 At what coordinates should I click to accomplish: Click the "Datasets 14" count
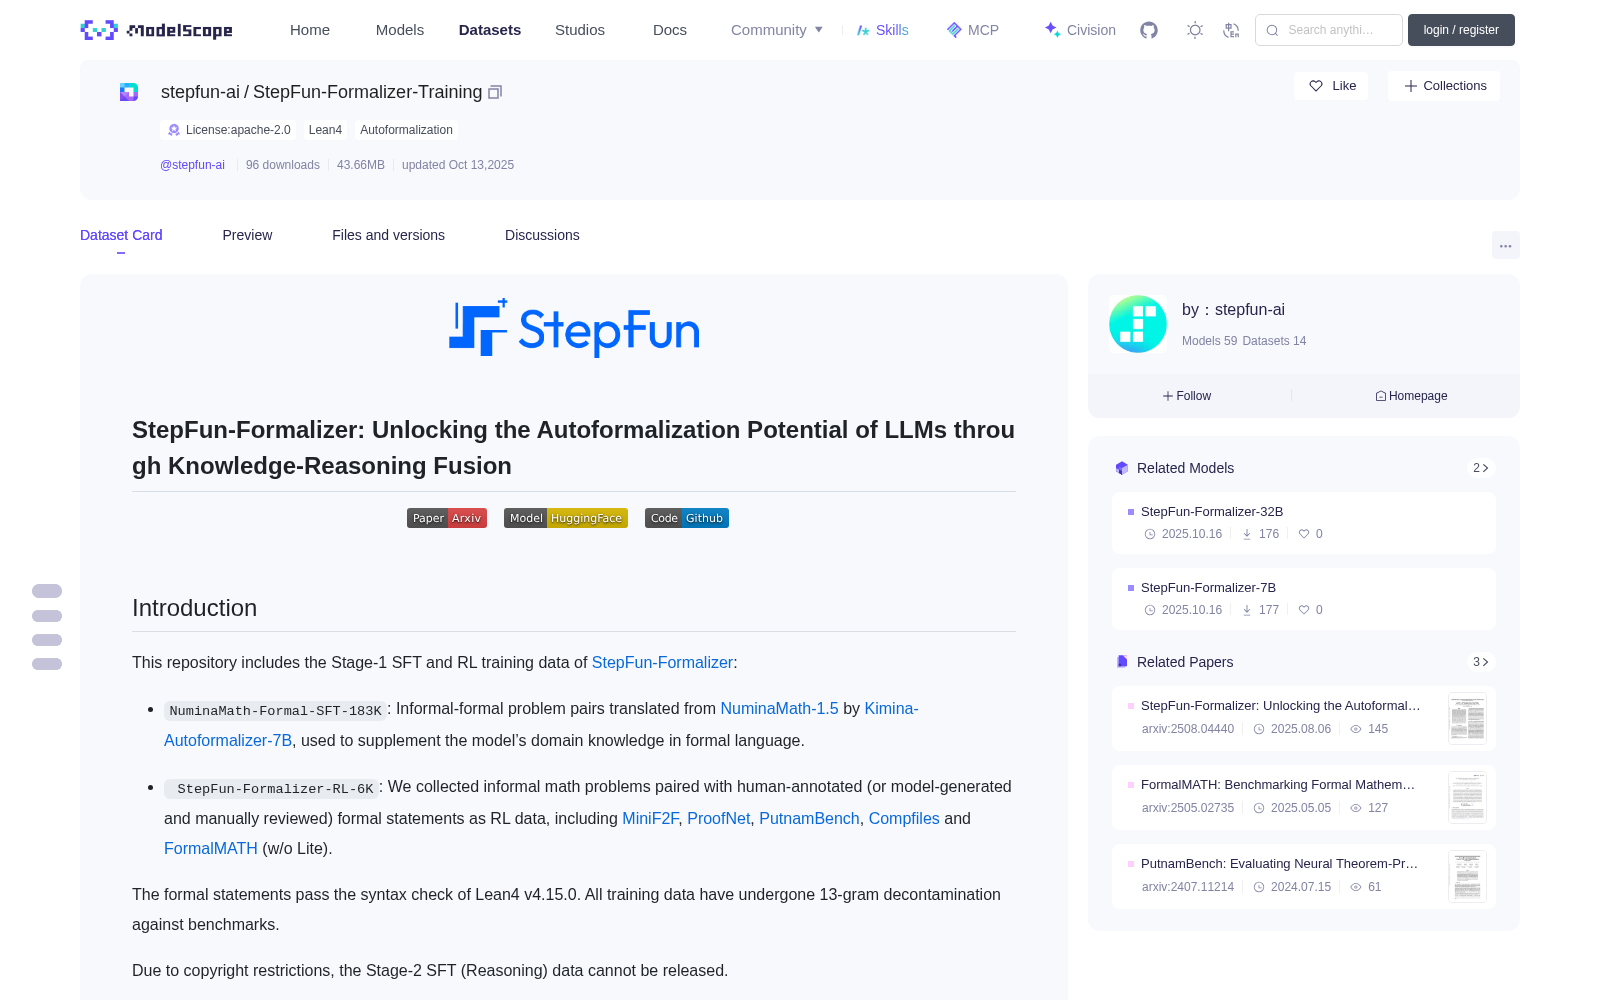click(1274, 341)
